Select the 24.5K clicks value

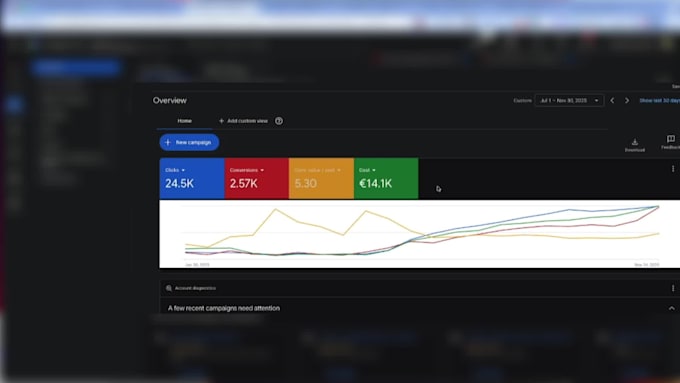[x=179, y=183]
